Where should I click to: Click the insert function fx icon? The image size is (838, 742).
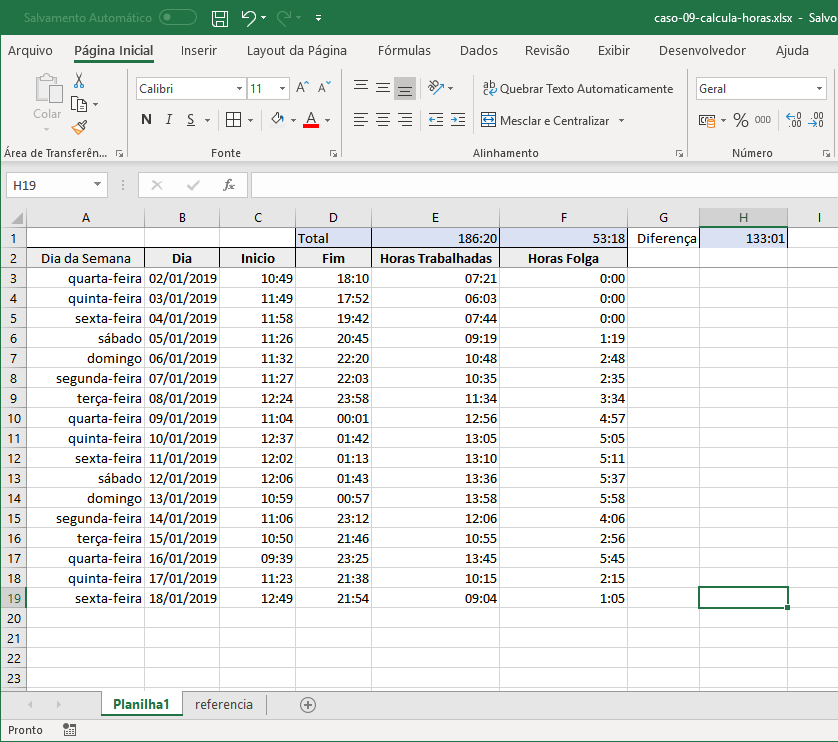point(229,185)
